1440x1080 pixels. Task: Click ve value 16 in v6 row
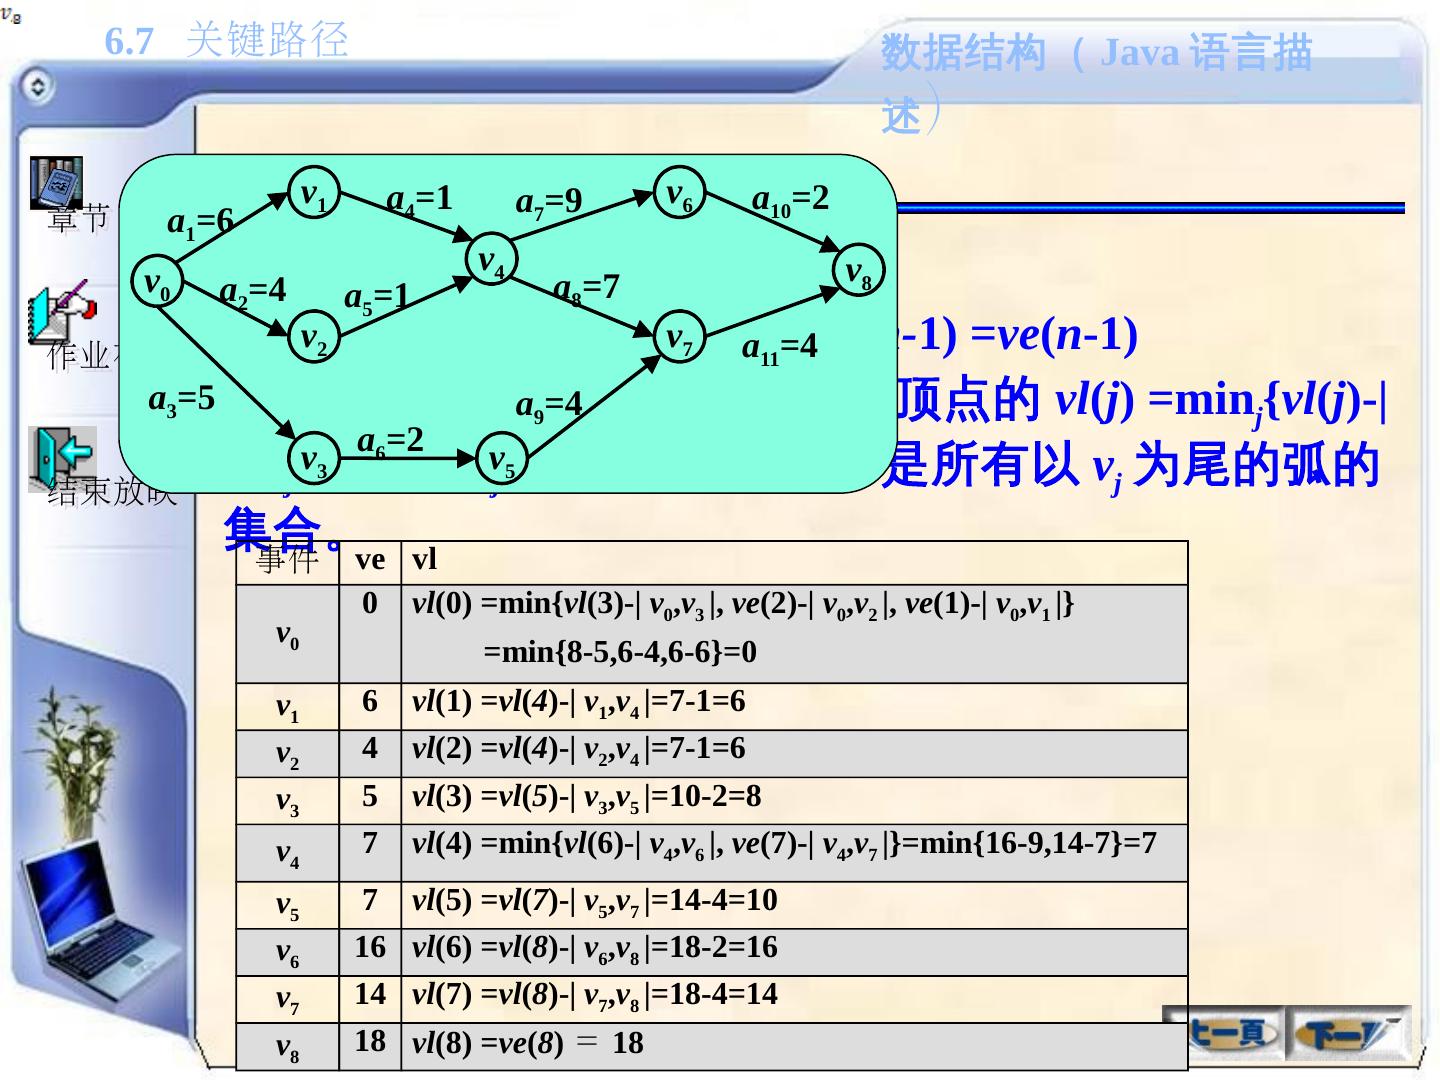click(x=370, y=948)
